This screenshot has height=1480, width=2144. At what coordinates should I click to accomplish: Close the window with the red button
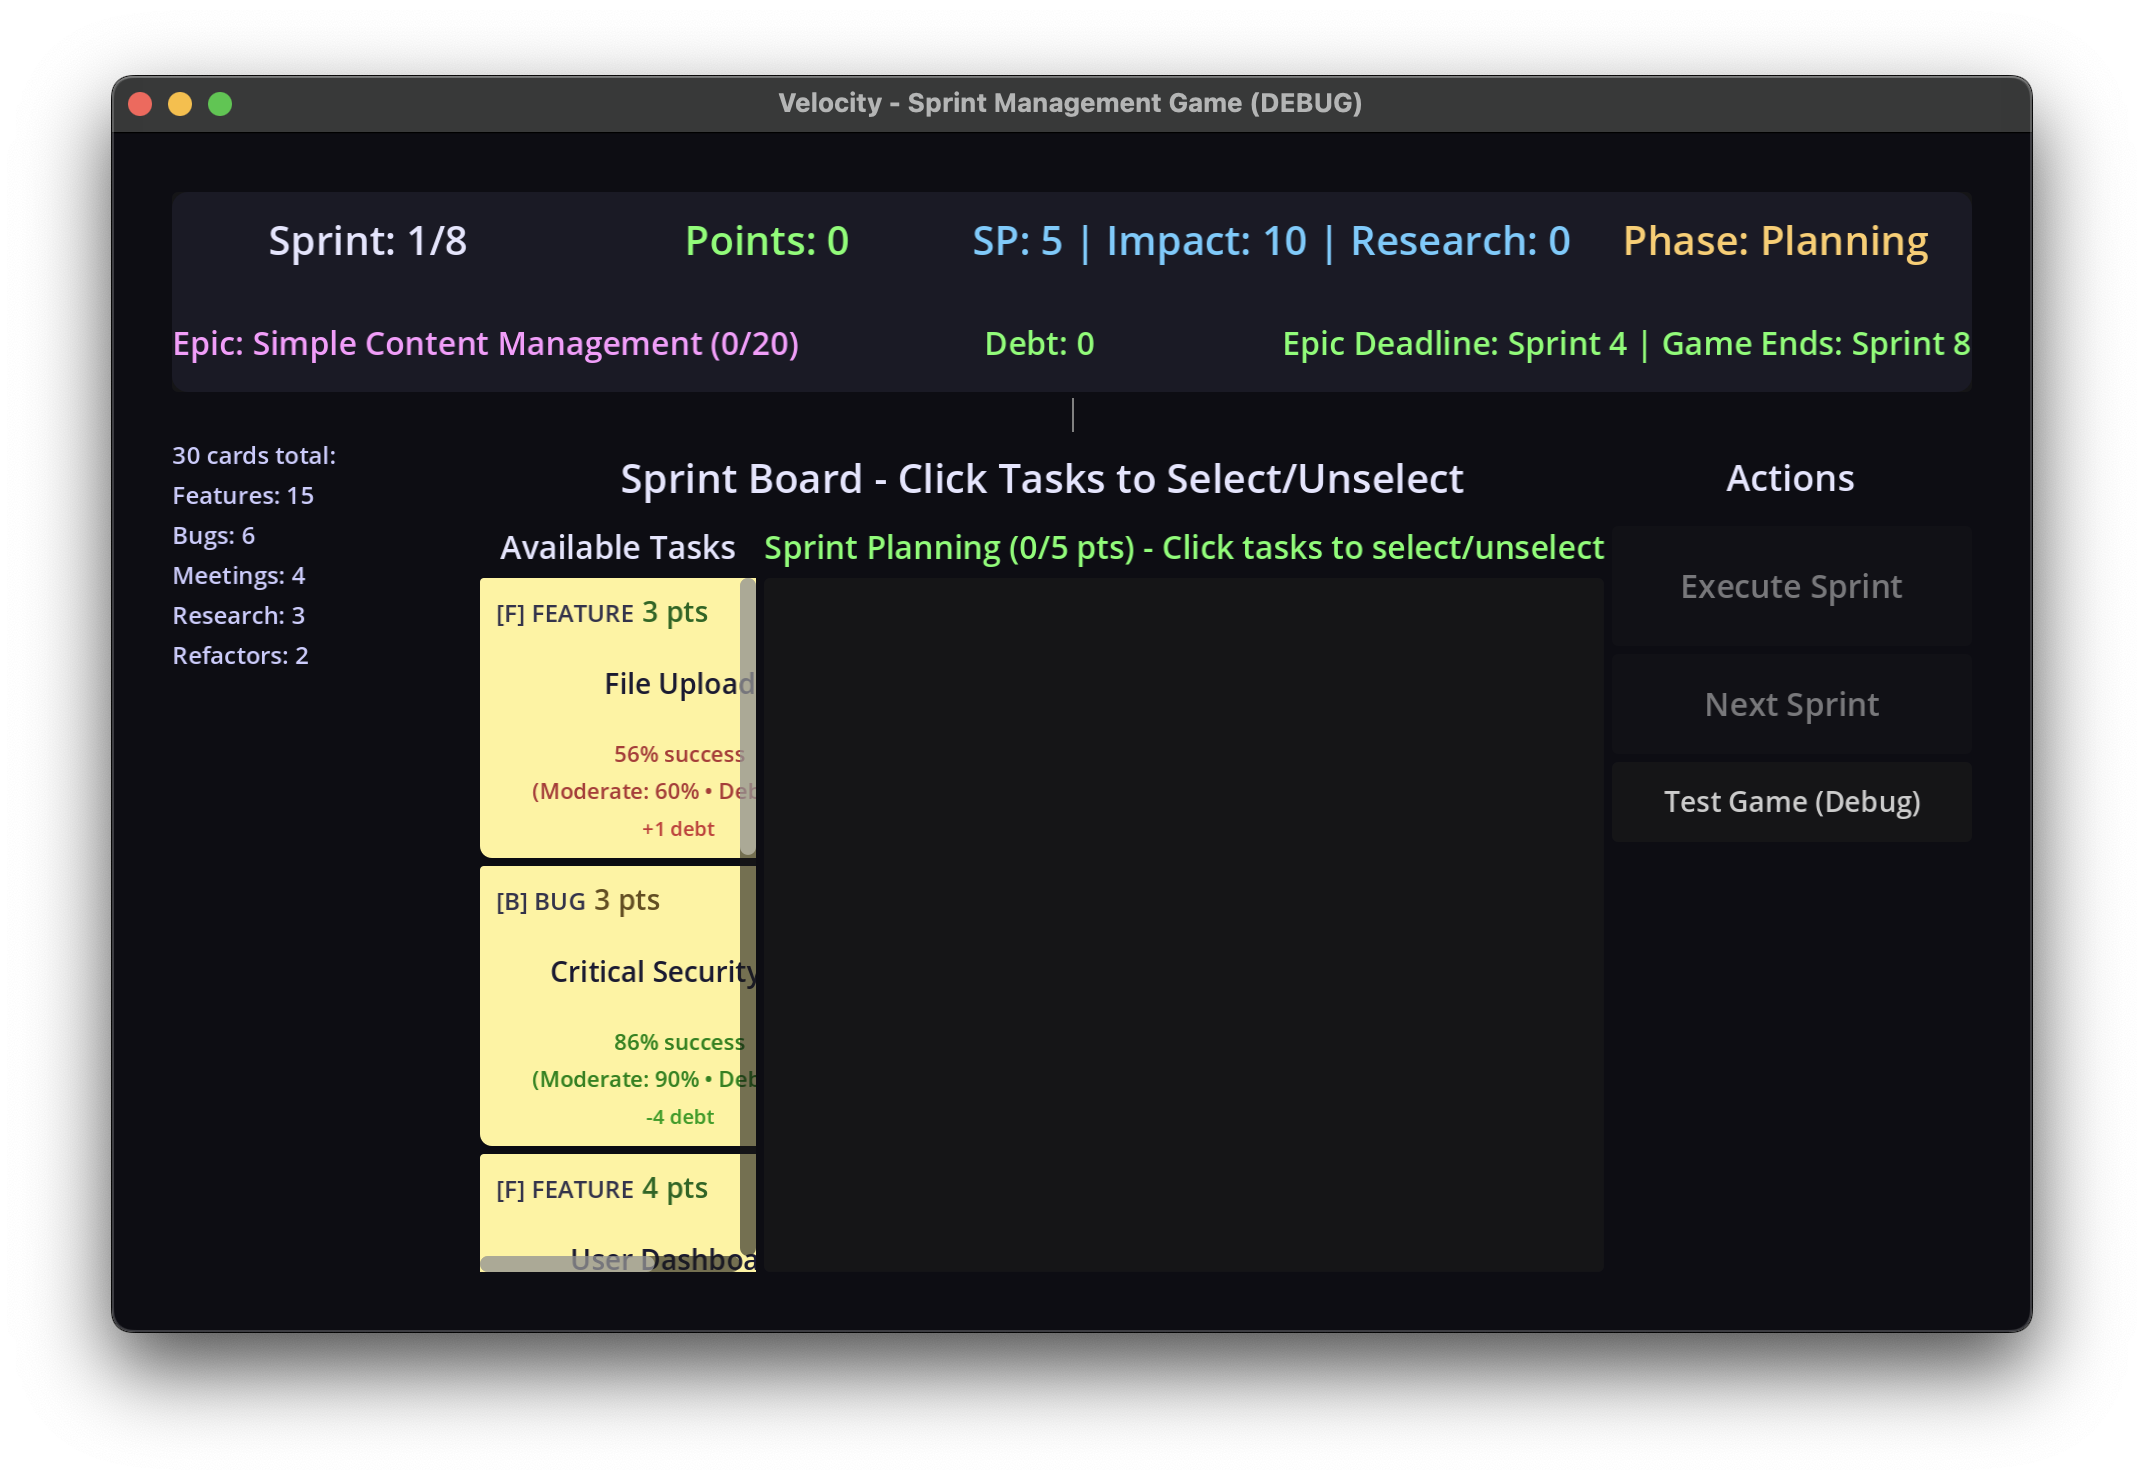pyautogui.click(x=141, y=104)
